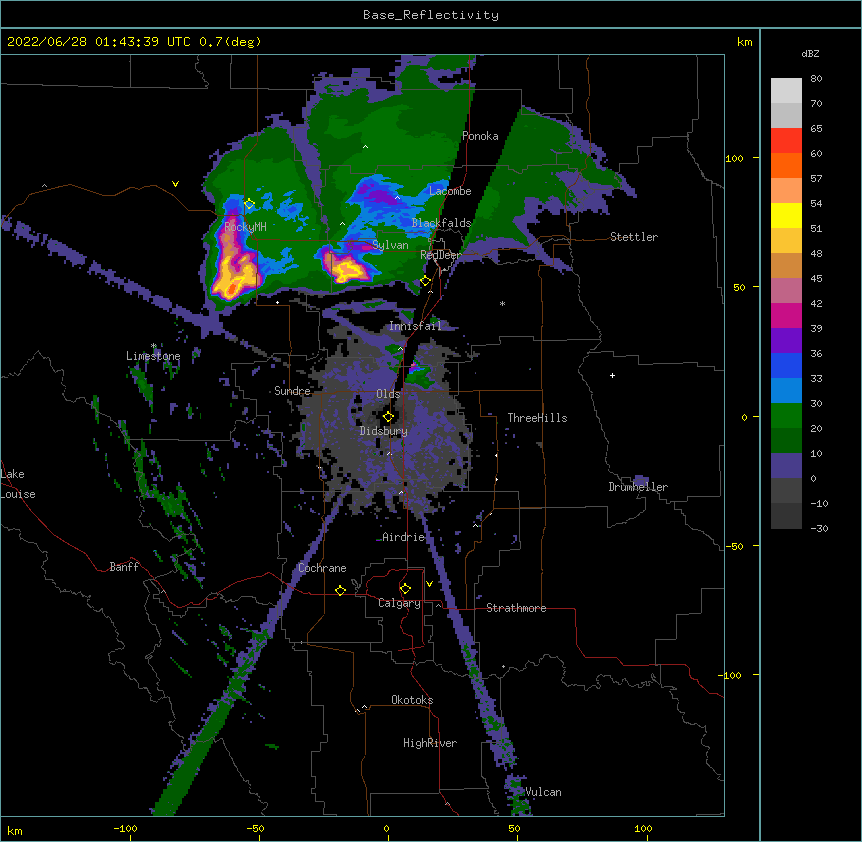The width and height of the screenshot is (862, 842).
Task: Select the HighRiver town label
Action: [430, 743]
